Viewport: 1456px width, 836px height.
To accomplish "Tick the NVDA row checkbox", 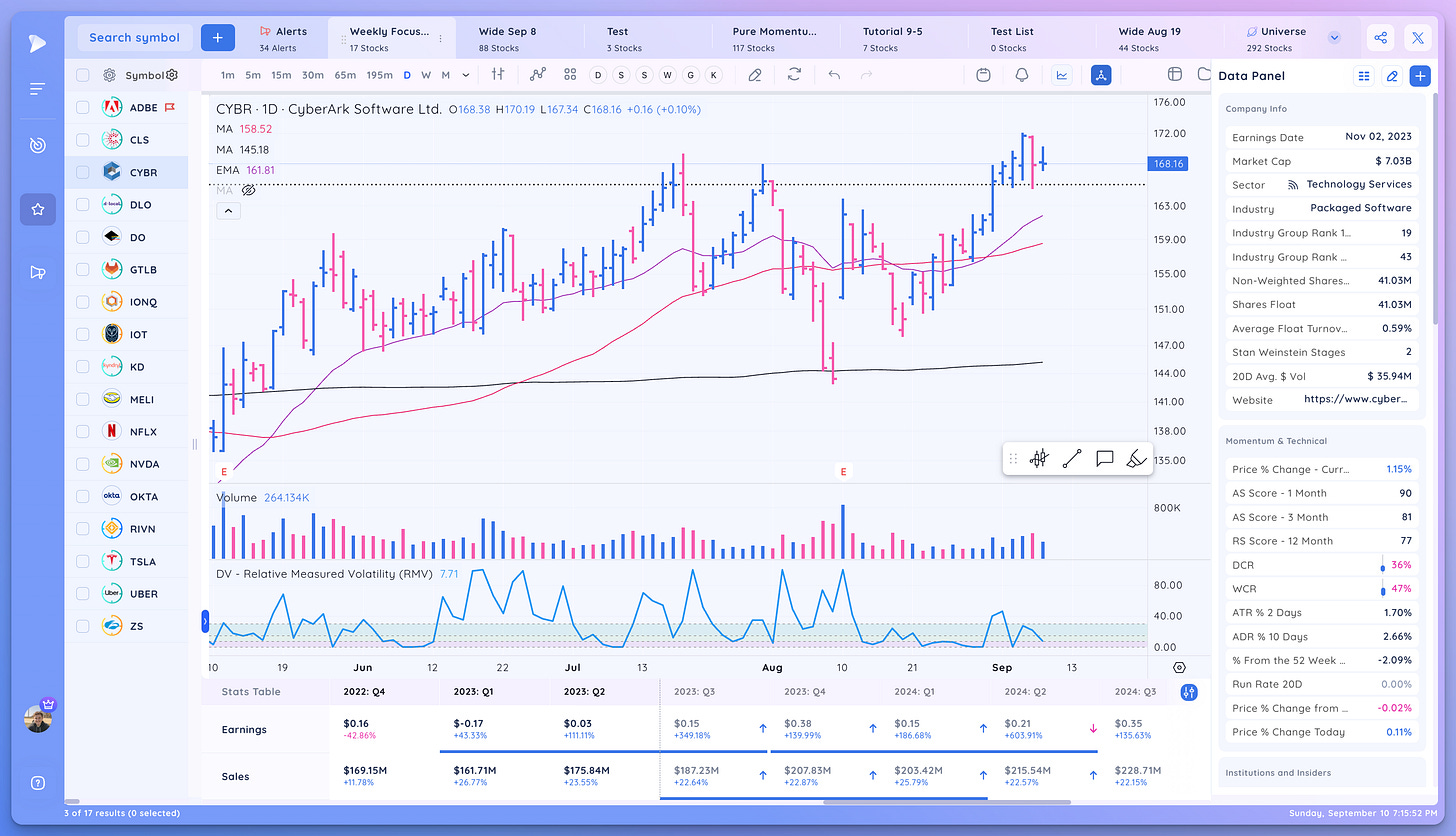I will (x=83, y=464).
